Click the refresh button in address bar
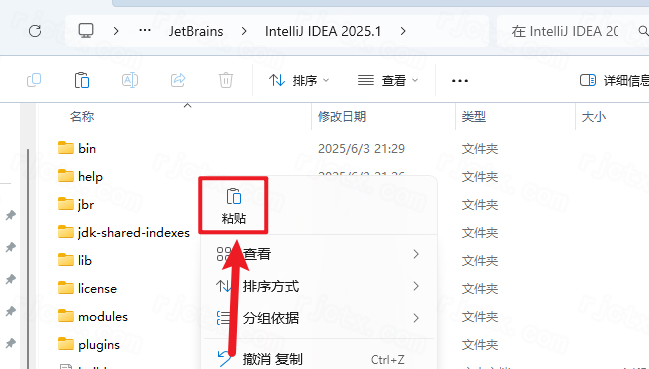The image size is (649, 369). pyautogui.click(x=35, y=31)
